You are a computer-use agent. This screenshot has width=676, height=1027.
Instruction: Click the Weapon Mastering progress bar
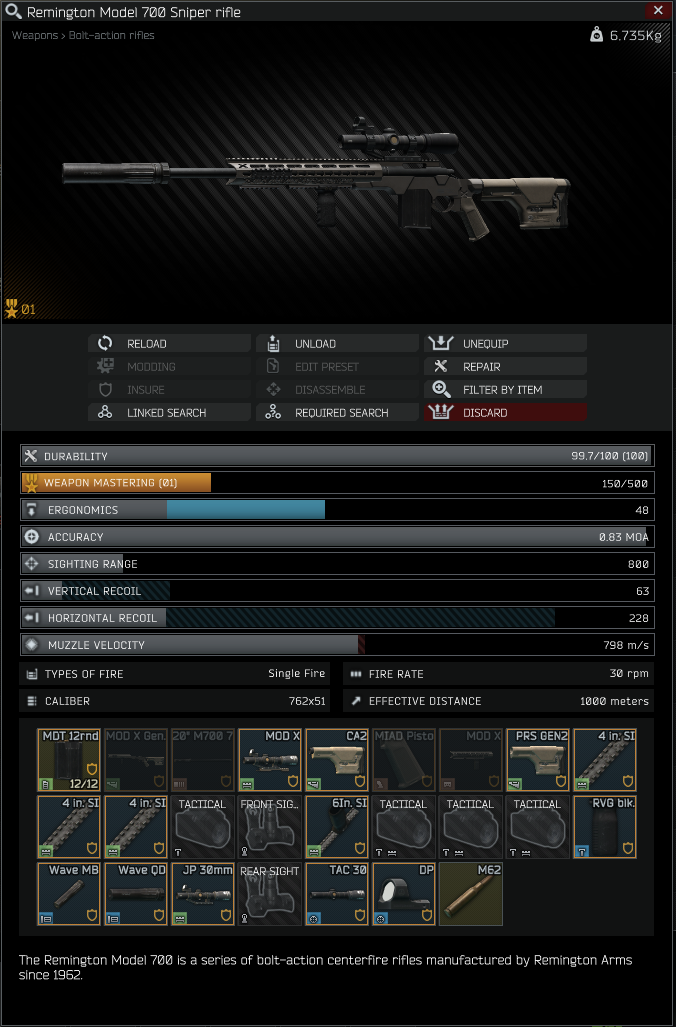[337, 483]
